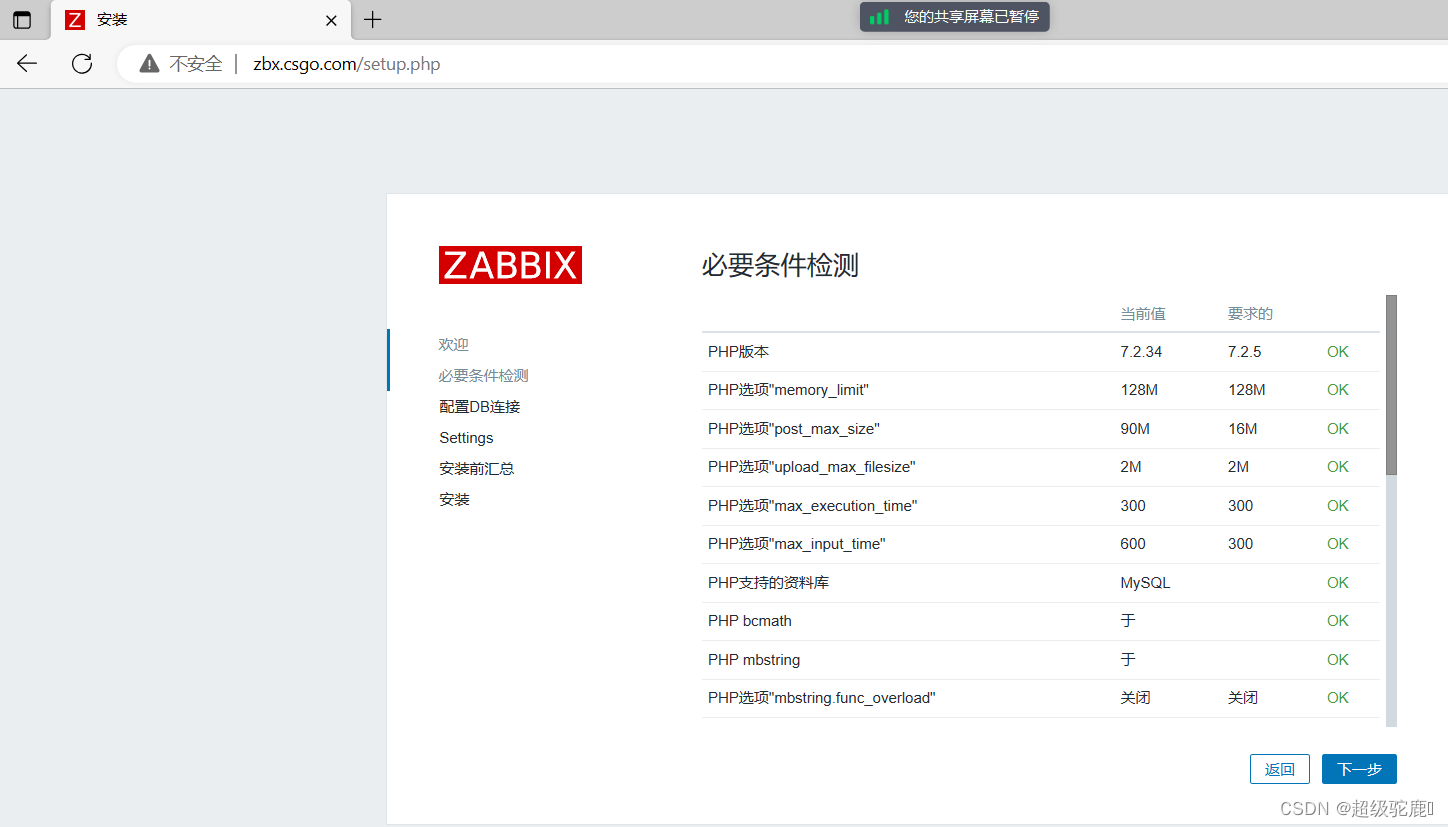This screenshot has width=1448, height=827.
Task: Click the 下一步 button
Action: 1359,769
